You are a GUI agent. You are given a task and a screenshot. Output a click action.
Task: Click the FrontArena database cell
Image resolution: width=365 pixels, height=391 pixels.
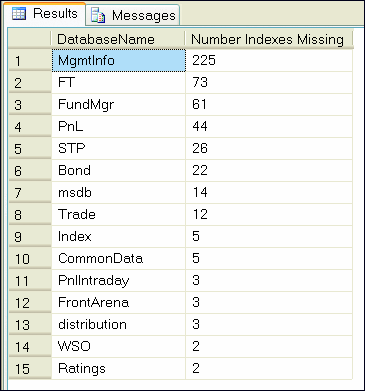tap(118, 302)
